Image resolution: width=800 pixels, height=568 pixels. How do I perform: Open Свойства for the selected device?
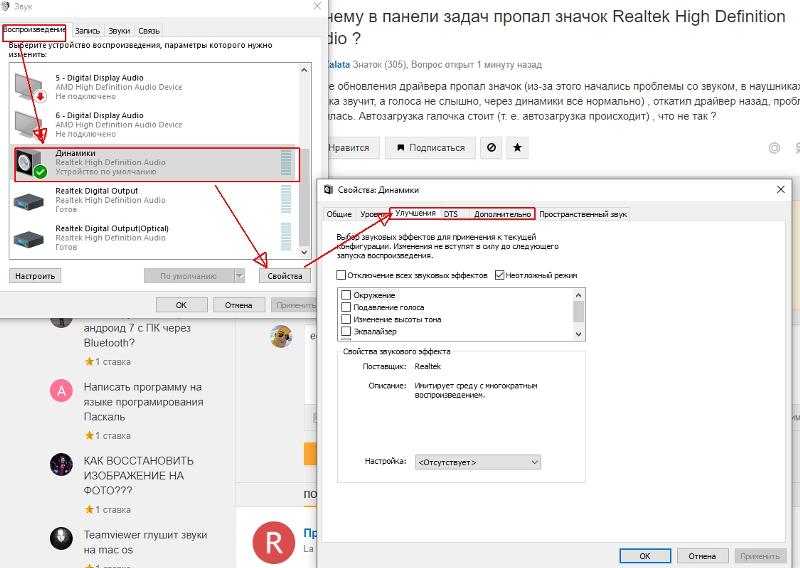285,276
